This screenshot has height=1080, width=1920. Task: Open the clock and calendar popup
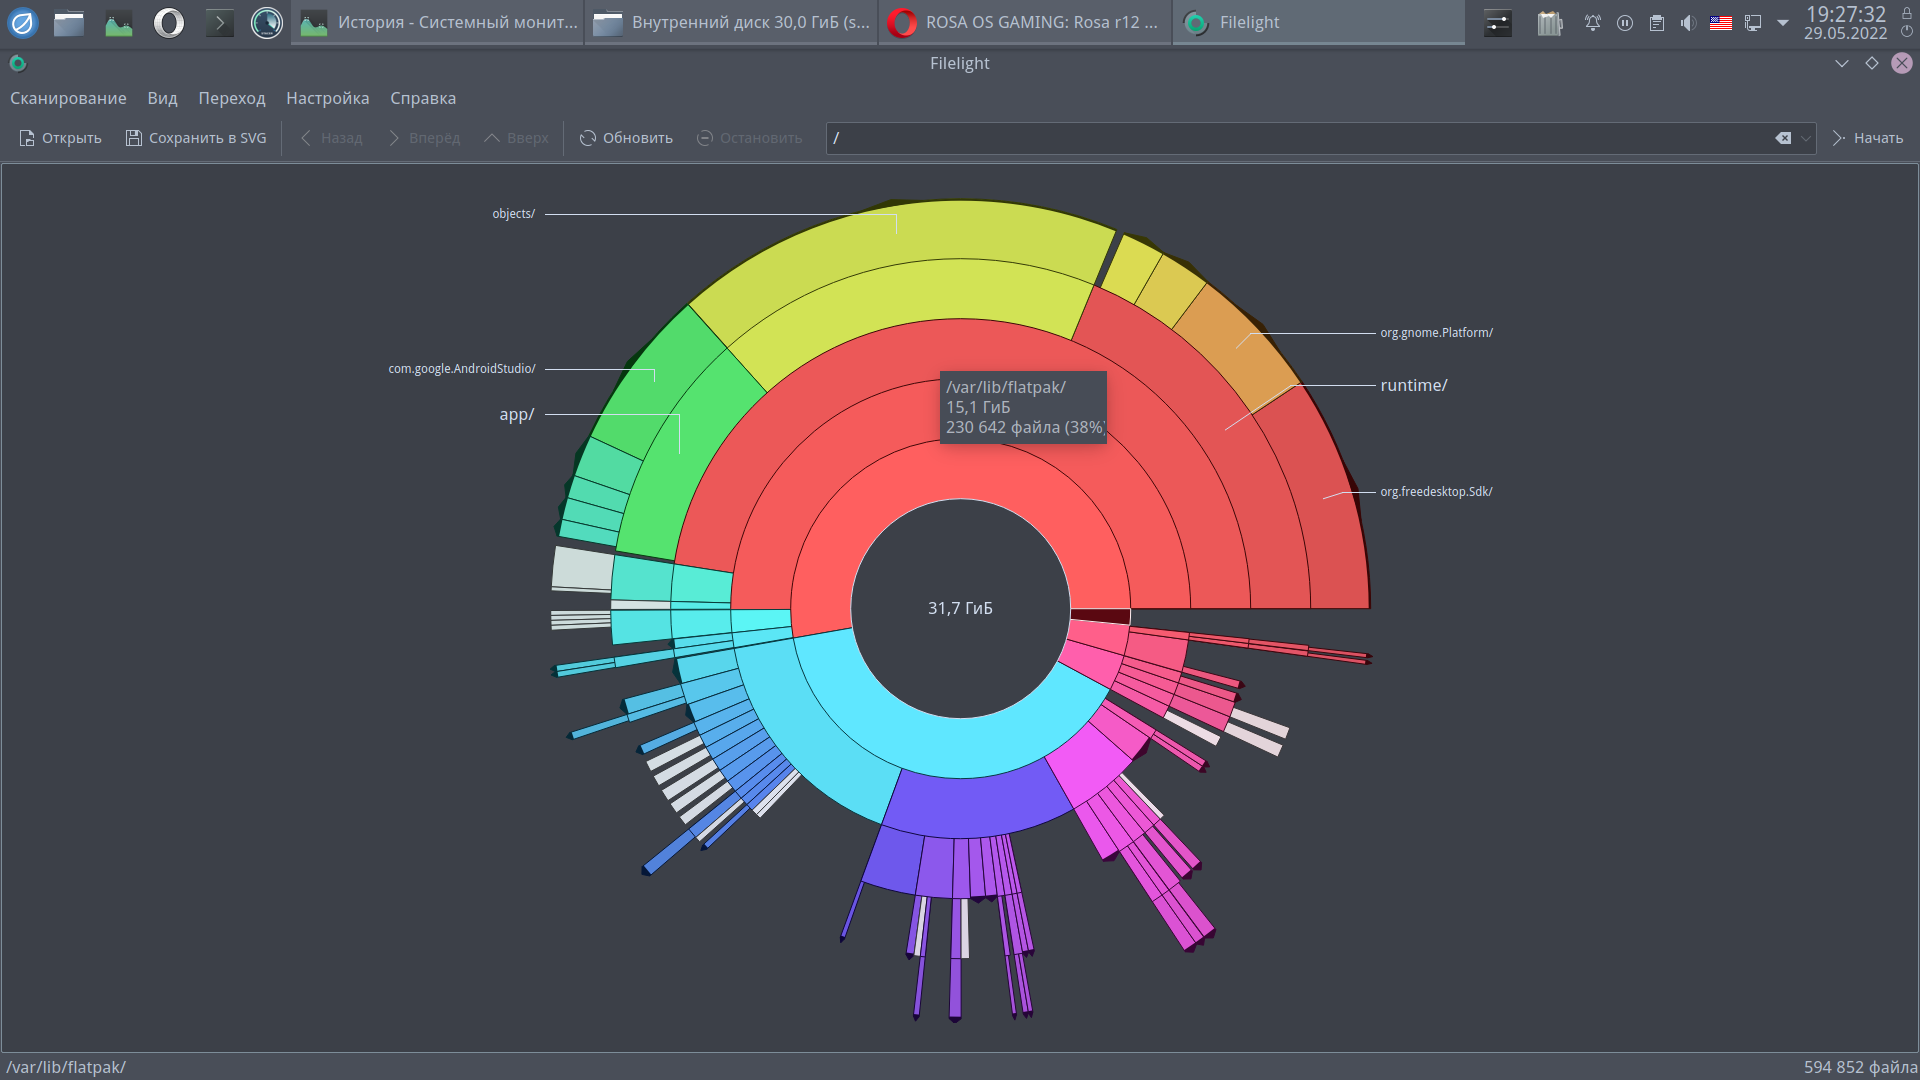tap(1845, 22)
